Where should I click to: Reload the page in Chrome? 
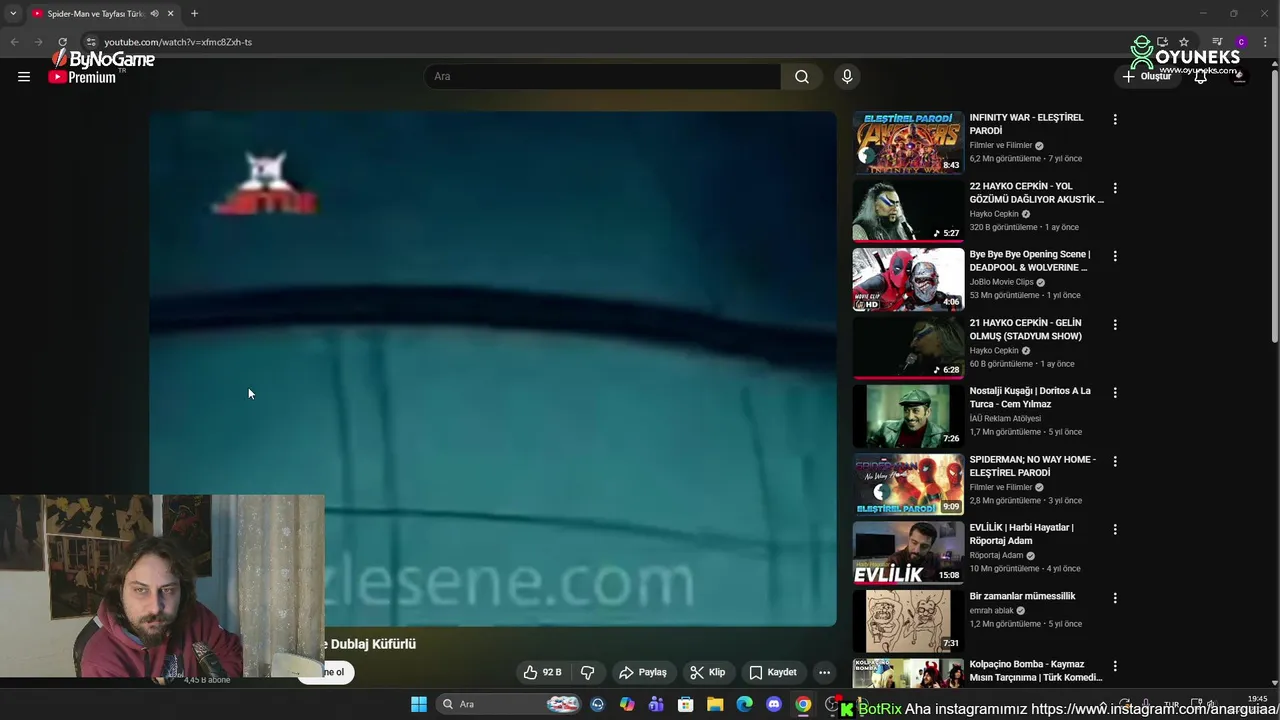coord(62,42)
